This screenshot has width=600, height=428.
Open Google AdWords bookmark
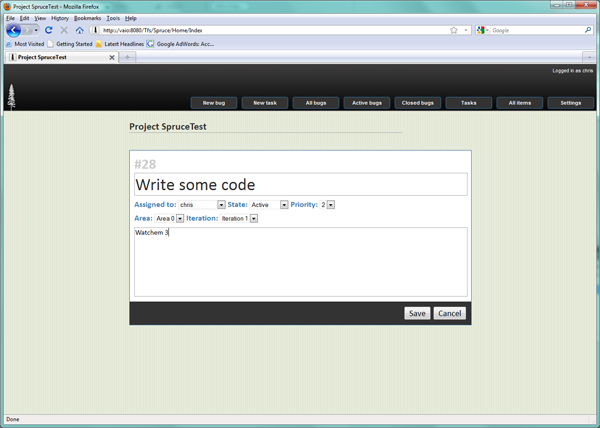(181, 44)
